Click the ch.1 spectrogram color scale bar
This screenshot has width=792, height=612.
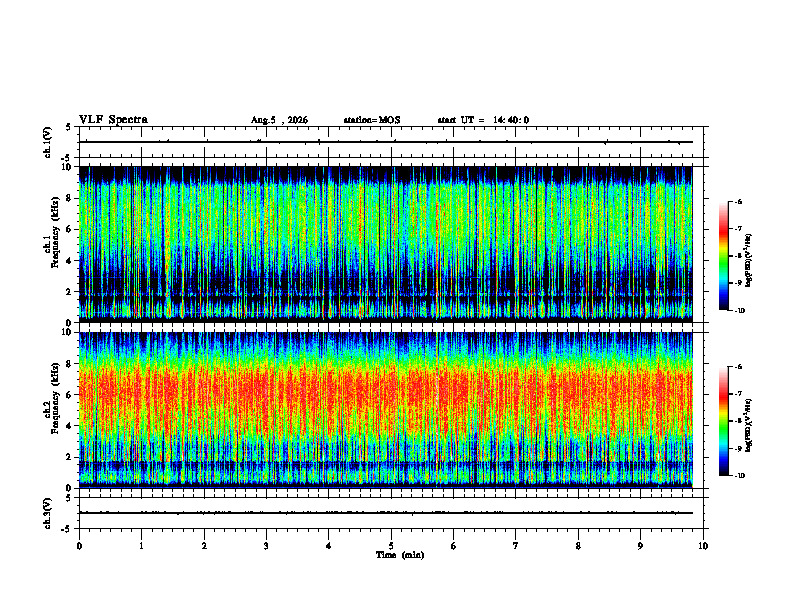(723, 256)
